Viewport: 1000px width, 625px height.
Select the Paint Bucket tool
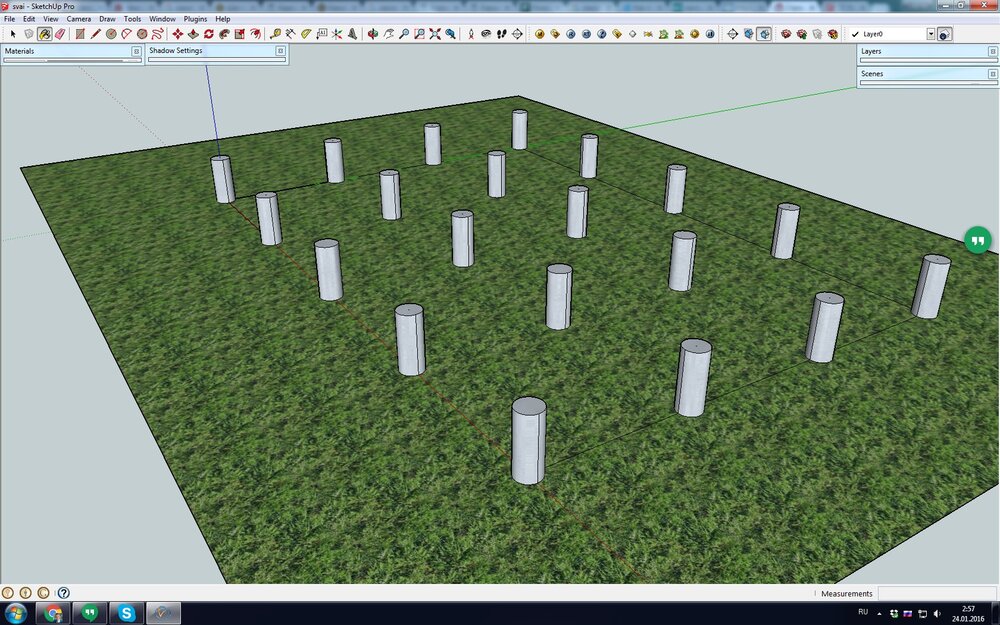pos(45,34)
